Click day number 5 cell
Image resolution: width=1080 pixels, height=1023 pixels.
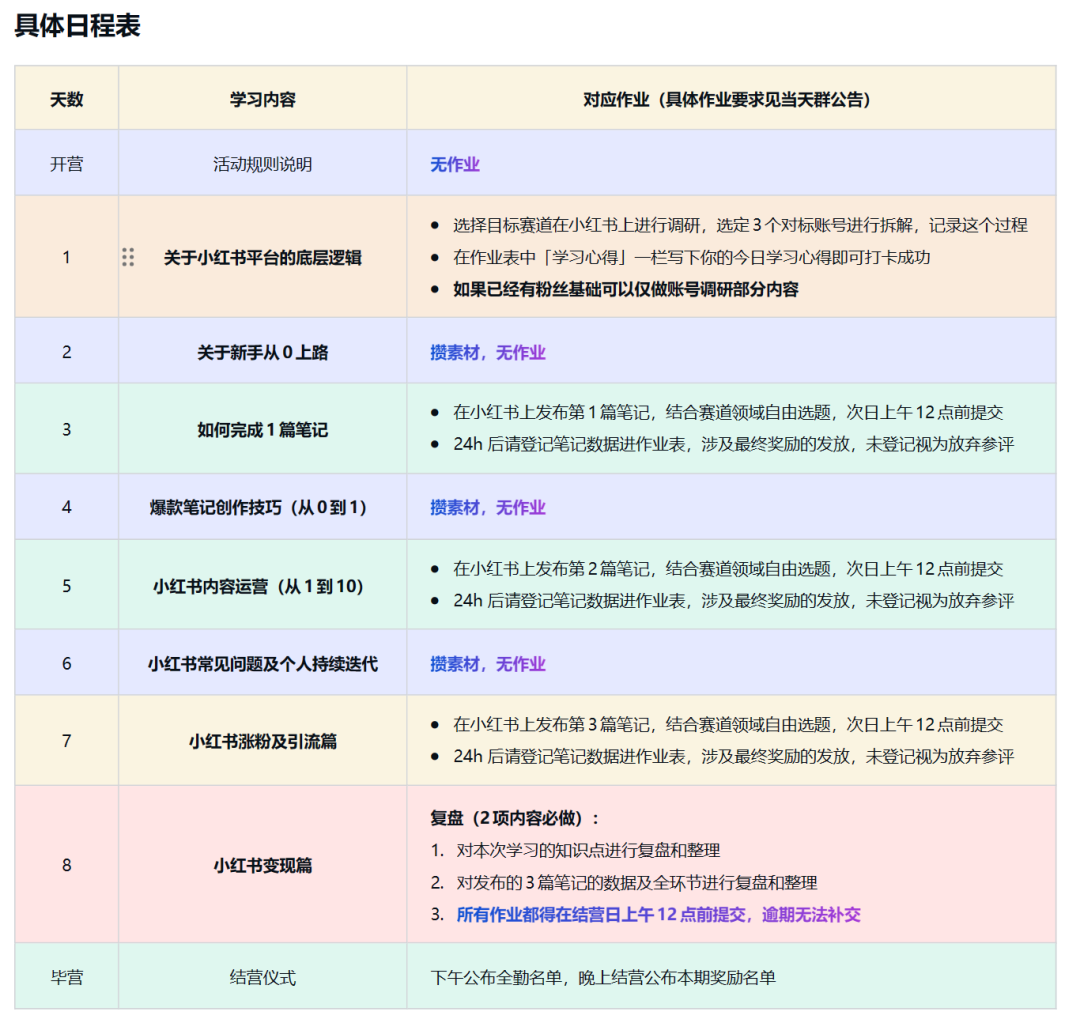(67, 586)
